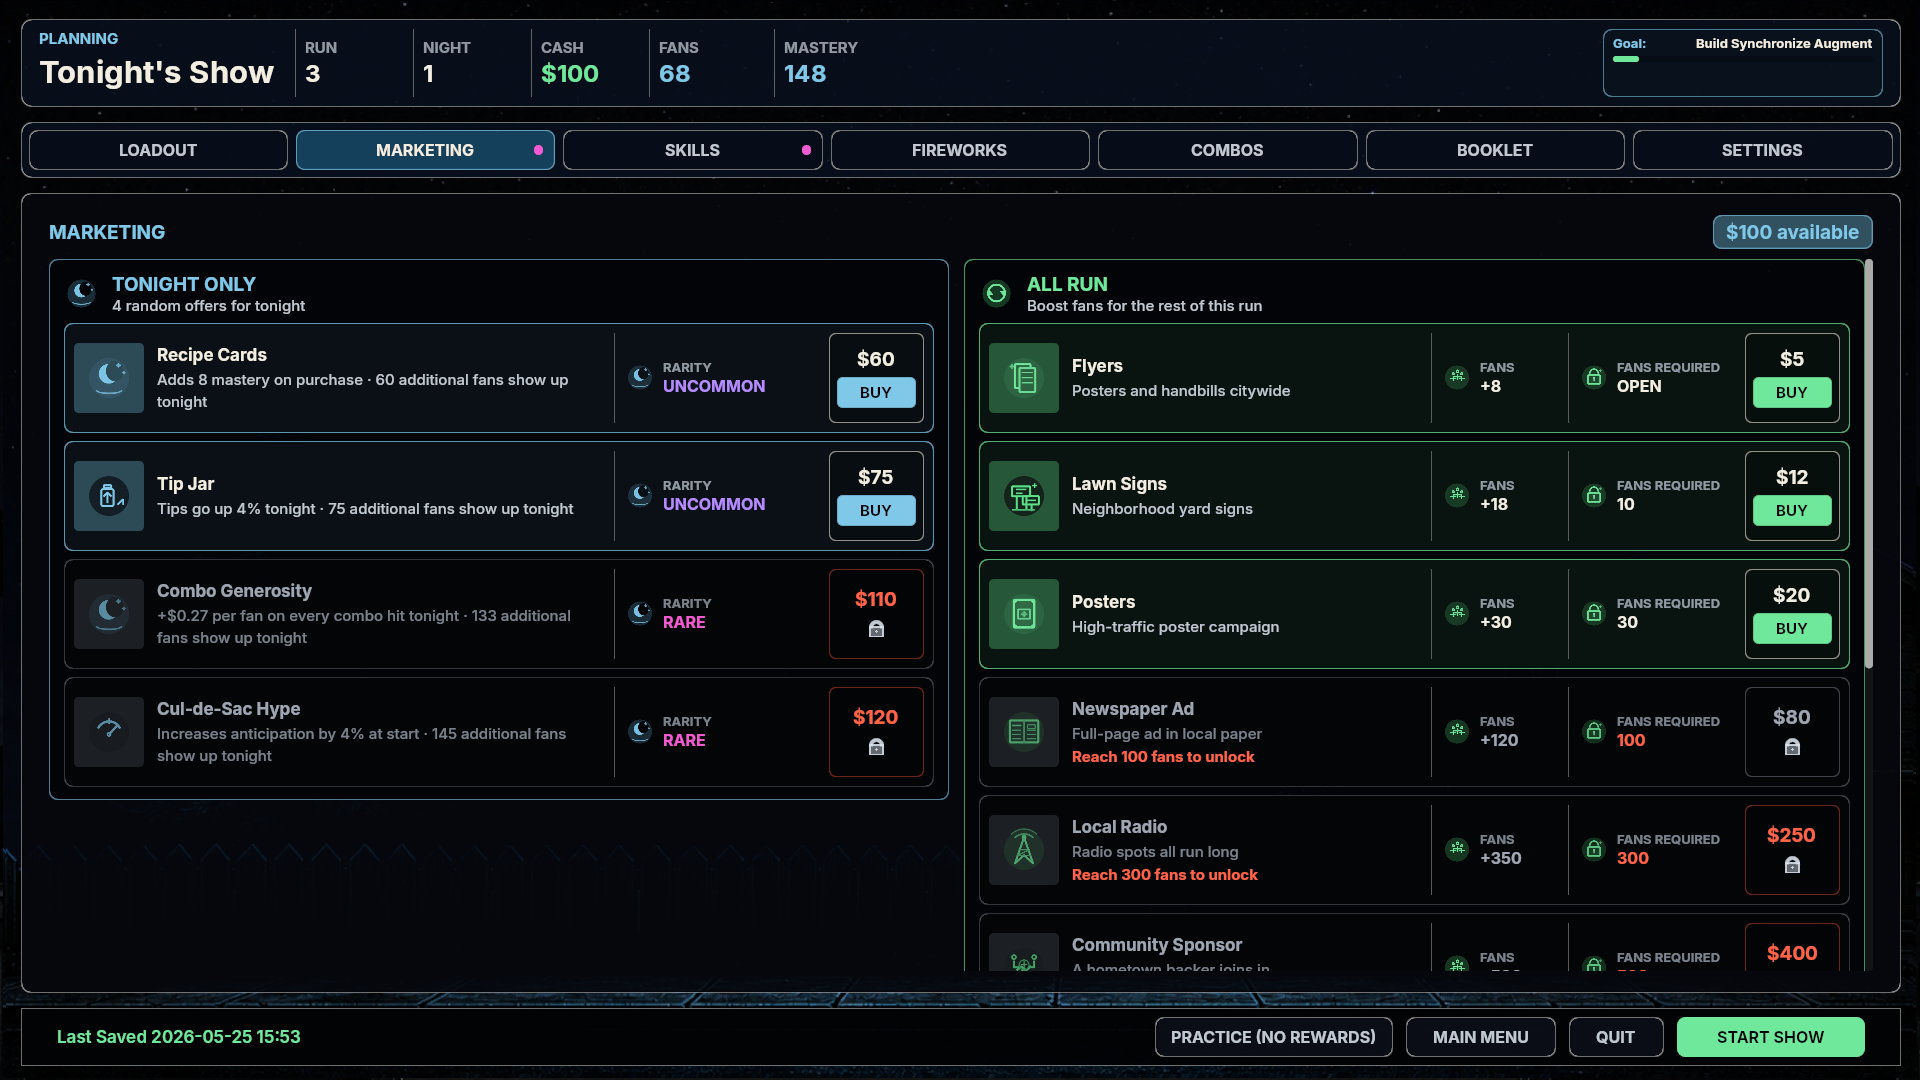Click the lock icon under $110 price

[x=876, y=629]
